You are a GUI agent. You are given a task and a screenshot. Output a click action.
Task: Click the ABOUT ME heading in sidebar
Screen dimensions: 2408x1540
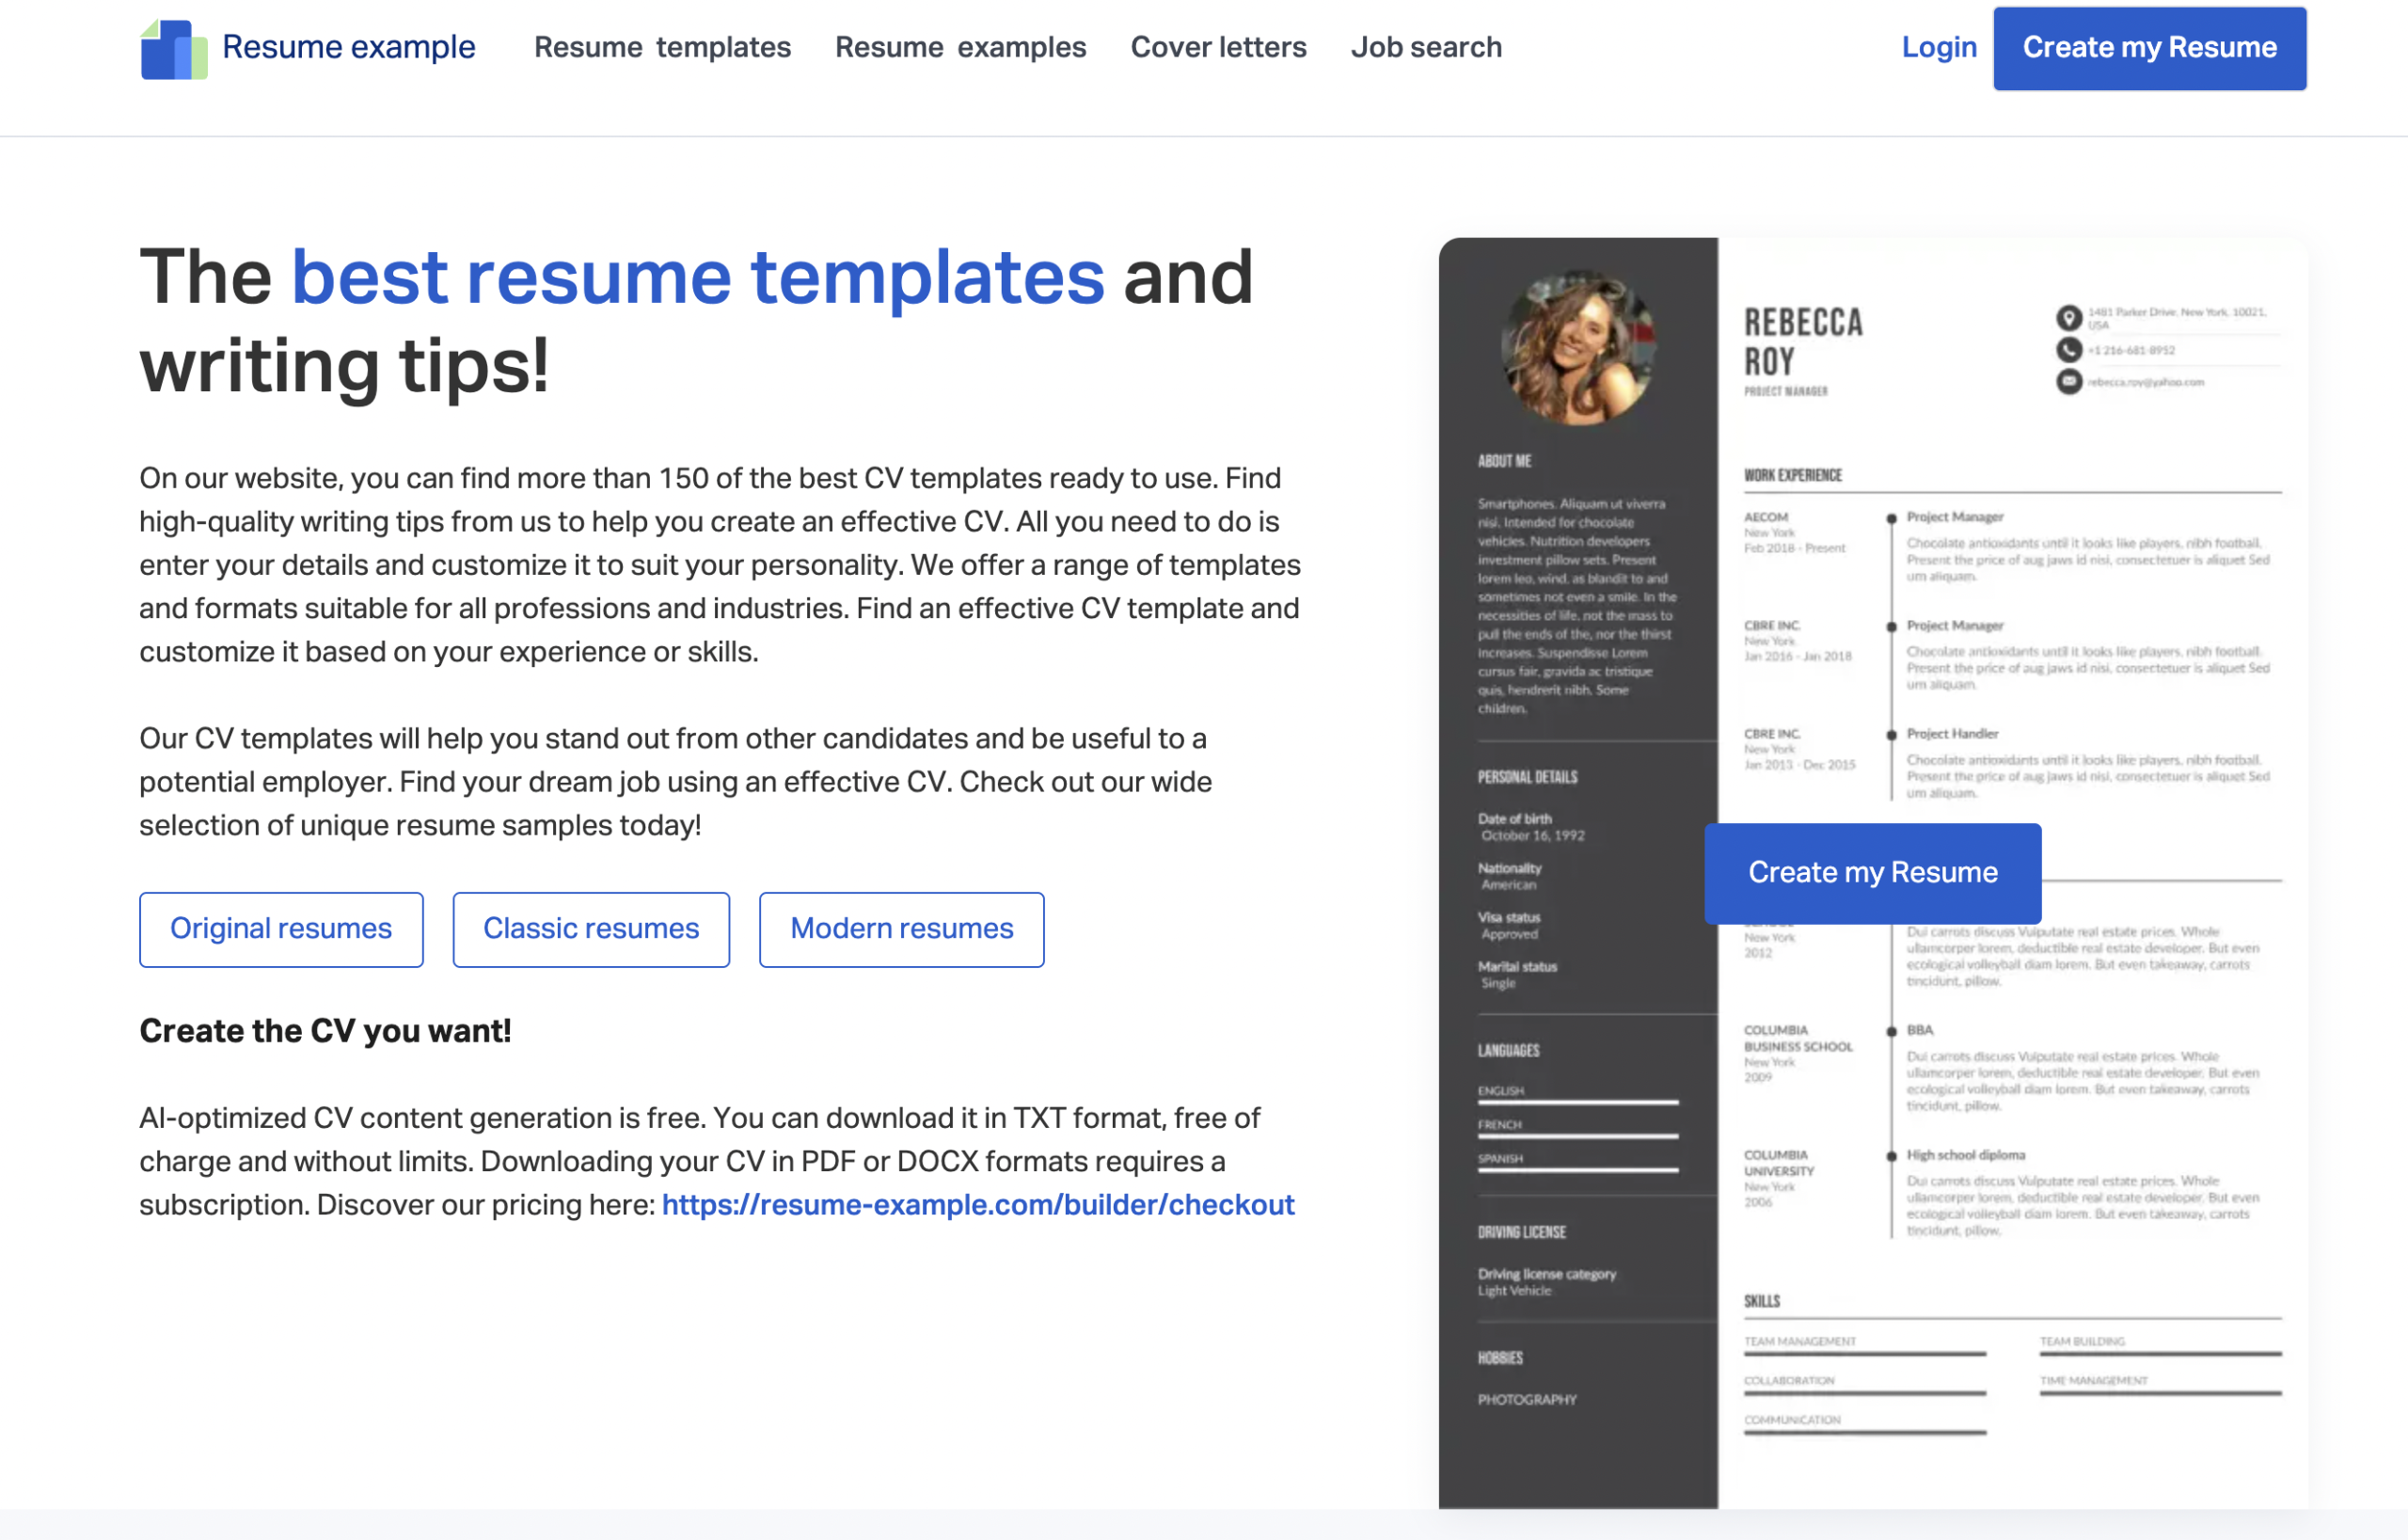tap(1505, 461)
